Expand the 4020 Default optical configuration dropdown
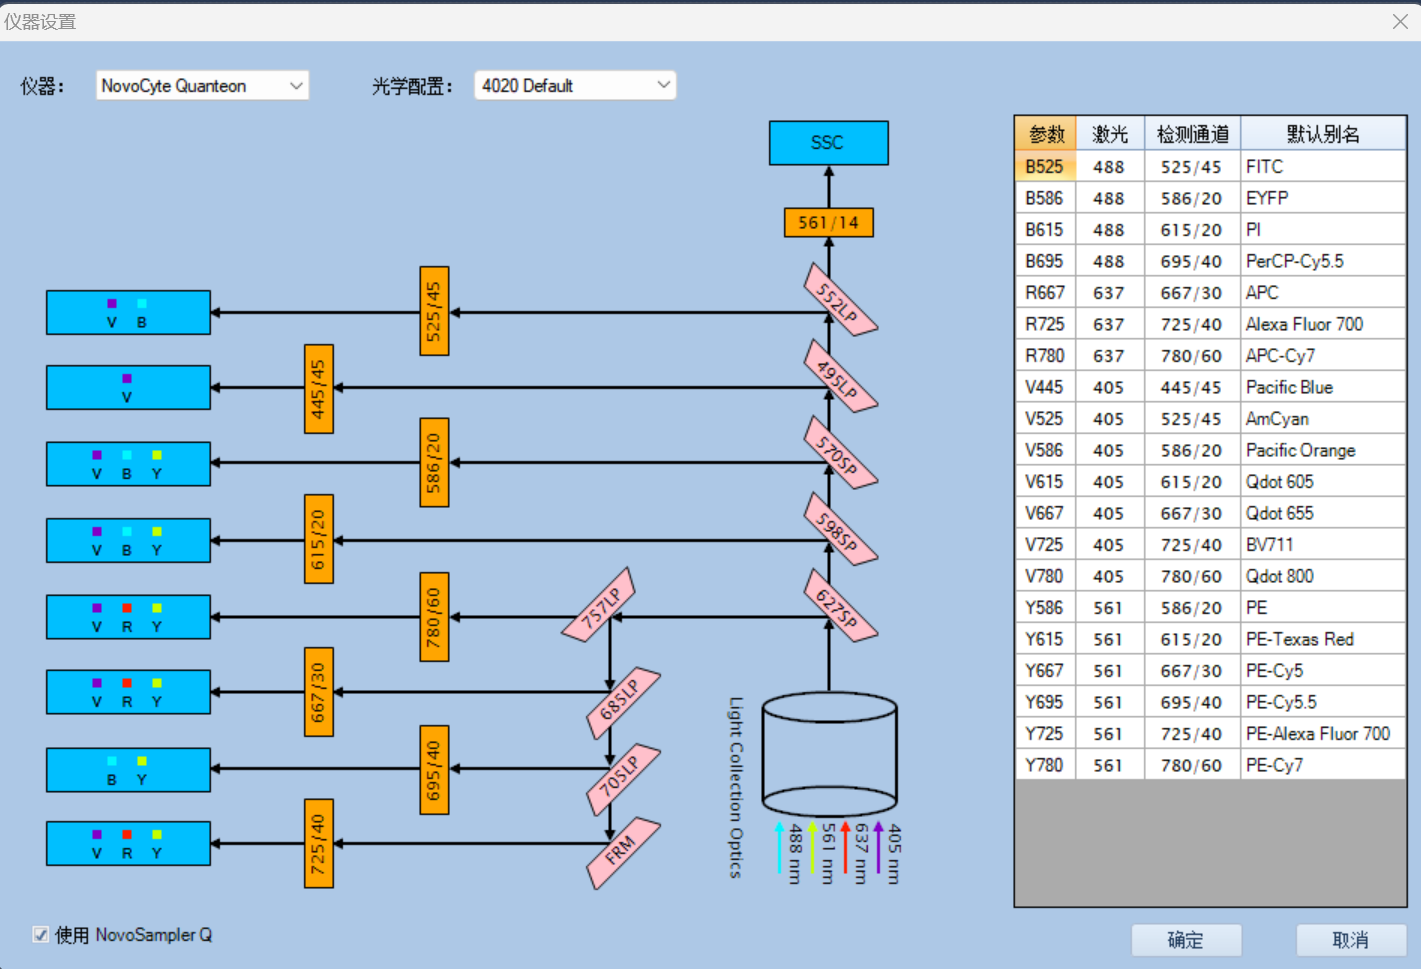1421x969 pixels. pyautogui.click(x=575, y=86)
